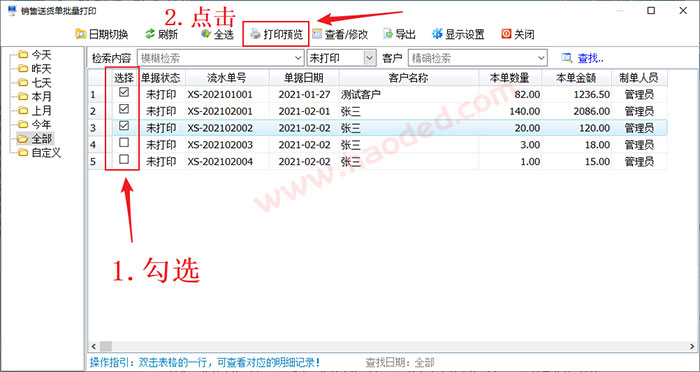Click the horizontal scrollbar right arrow

pyautogui.click(x=692, y=346)
